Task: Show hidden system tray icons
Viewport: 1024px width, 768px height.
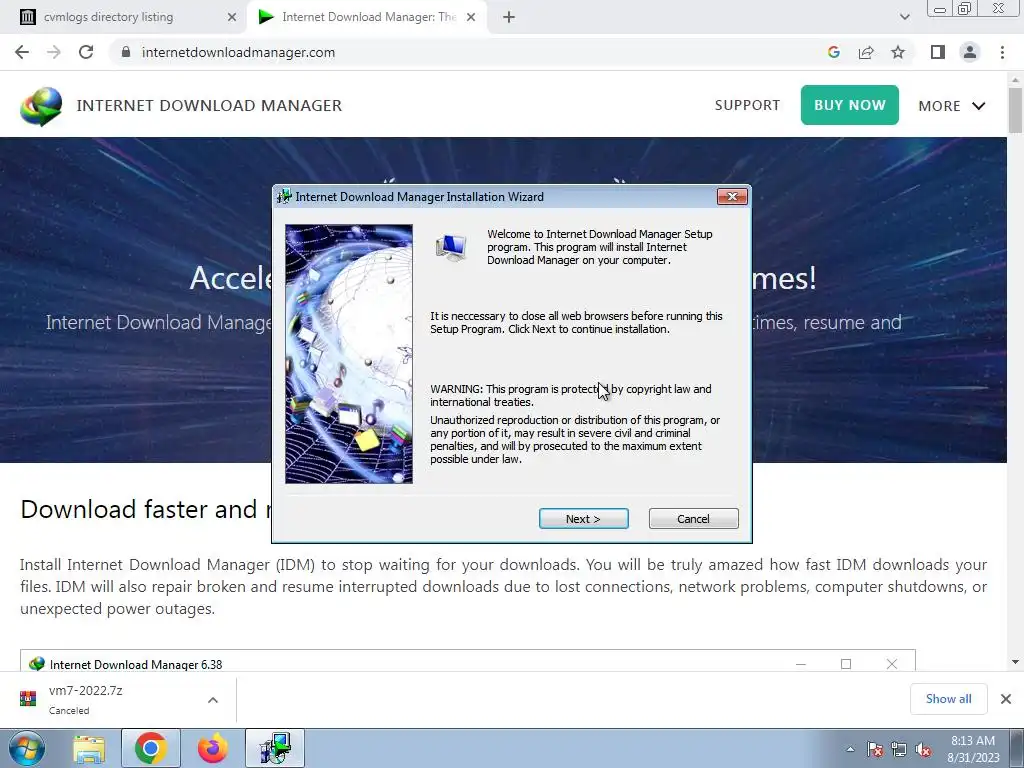Action: (x=850, y=750)
